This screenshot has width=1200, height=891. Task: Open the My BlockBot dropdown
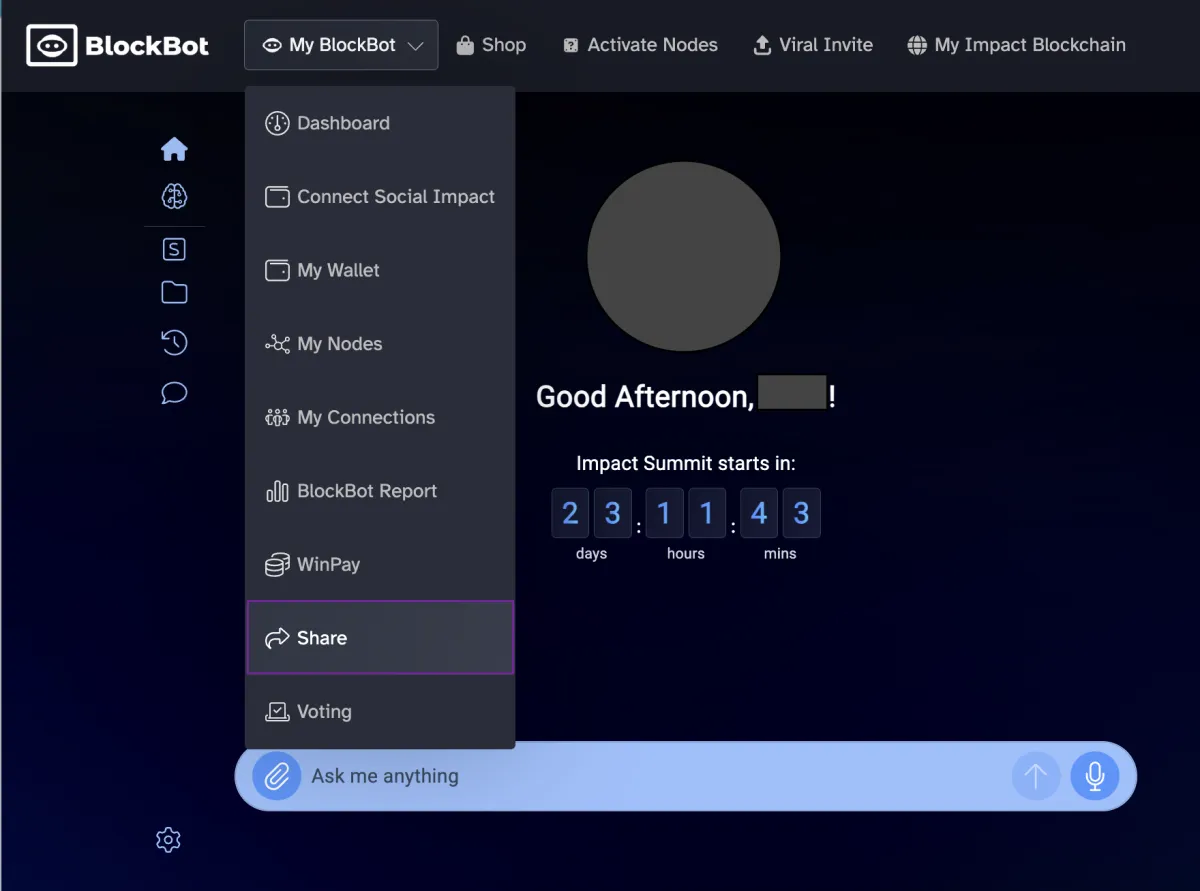click(341, 45)
